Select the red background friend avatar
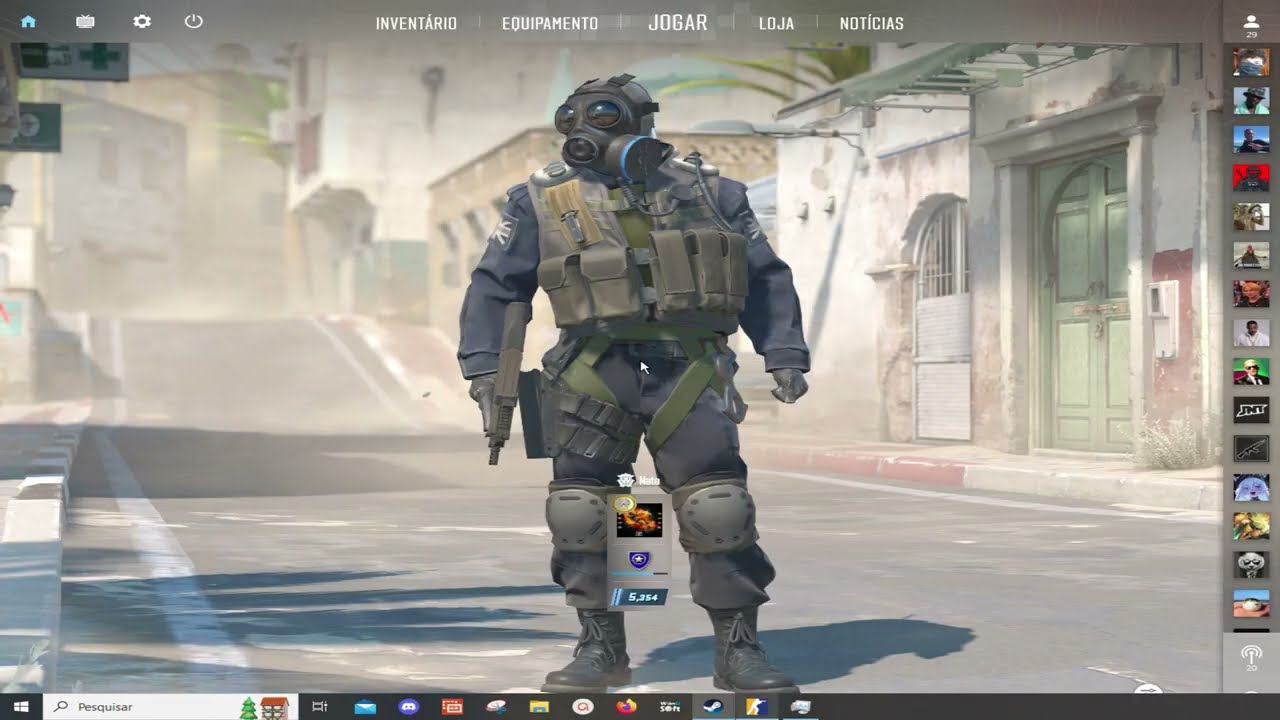The width and height of the screenshot is (1280, 720). [x=1251, y=178]
